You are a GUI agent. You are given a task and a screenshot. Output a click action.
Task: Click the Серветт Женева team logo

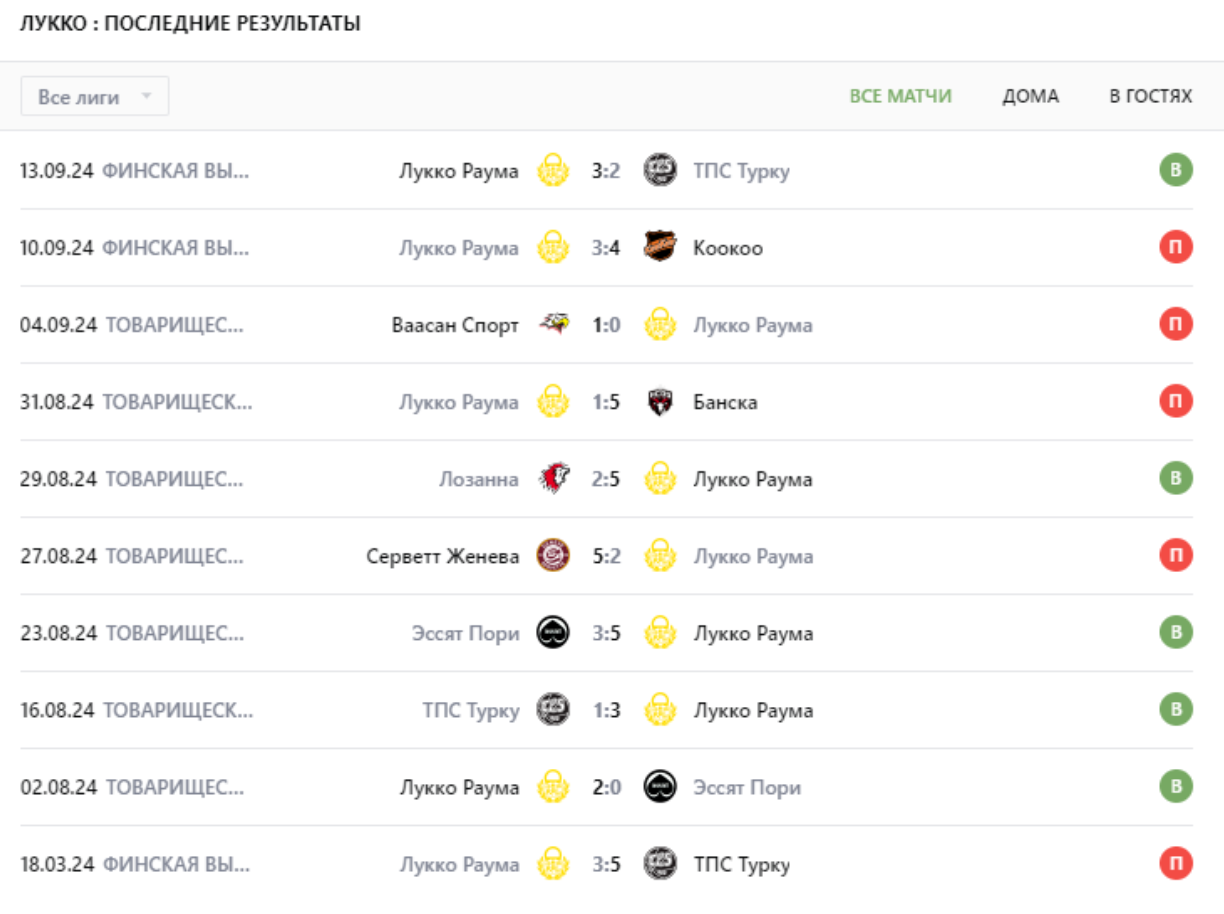point(553,555)
